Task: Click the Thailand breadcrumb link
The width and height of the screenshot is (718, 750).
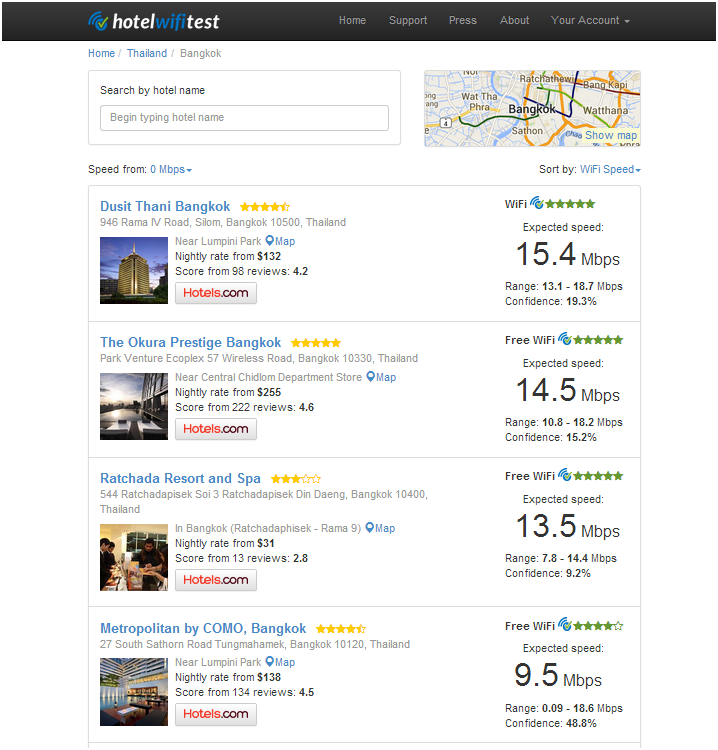Action: tap(146, 53)
